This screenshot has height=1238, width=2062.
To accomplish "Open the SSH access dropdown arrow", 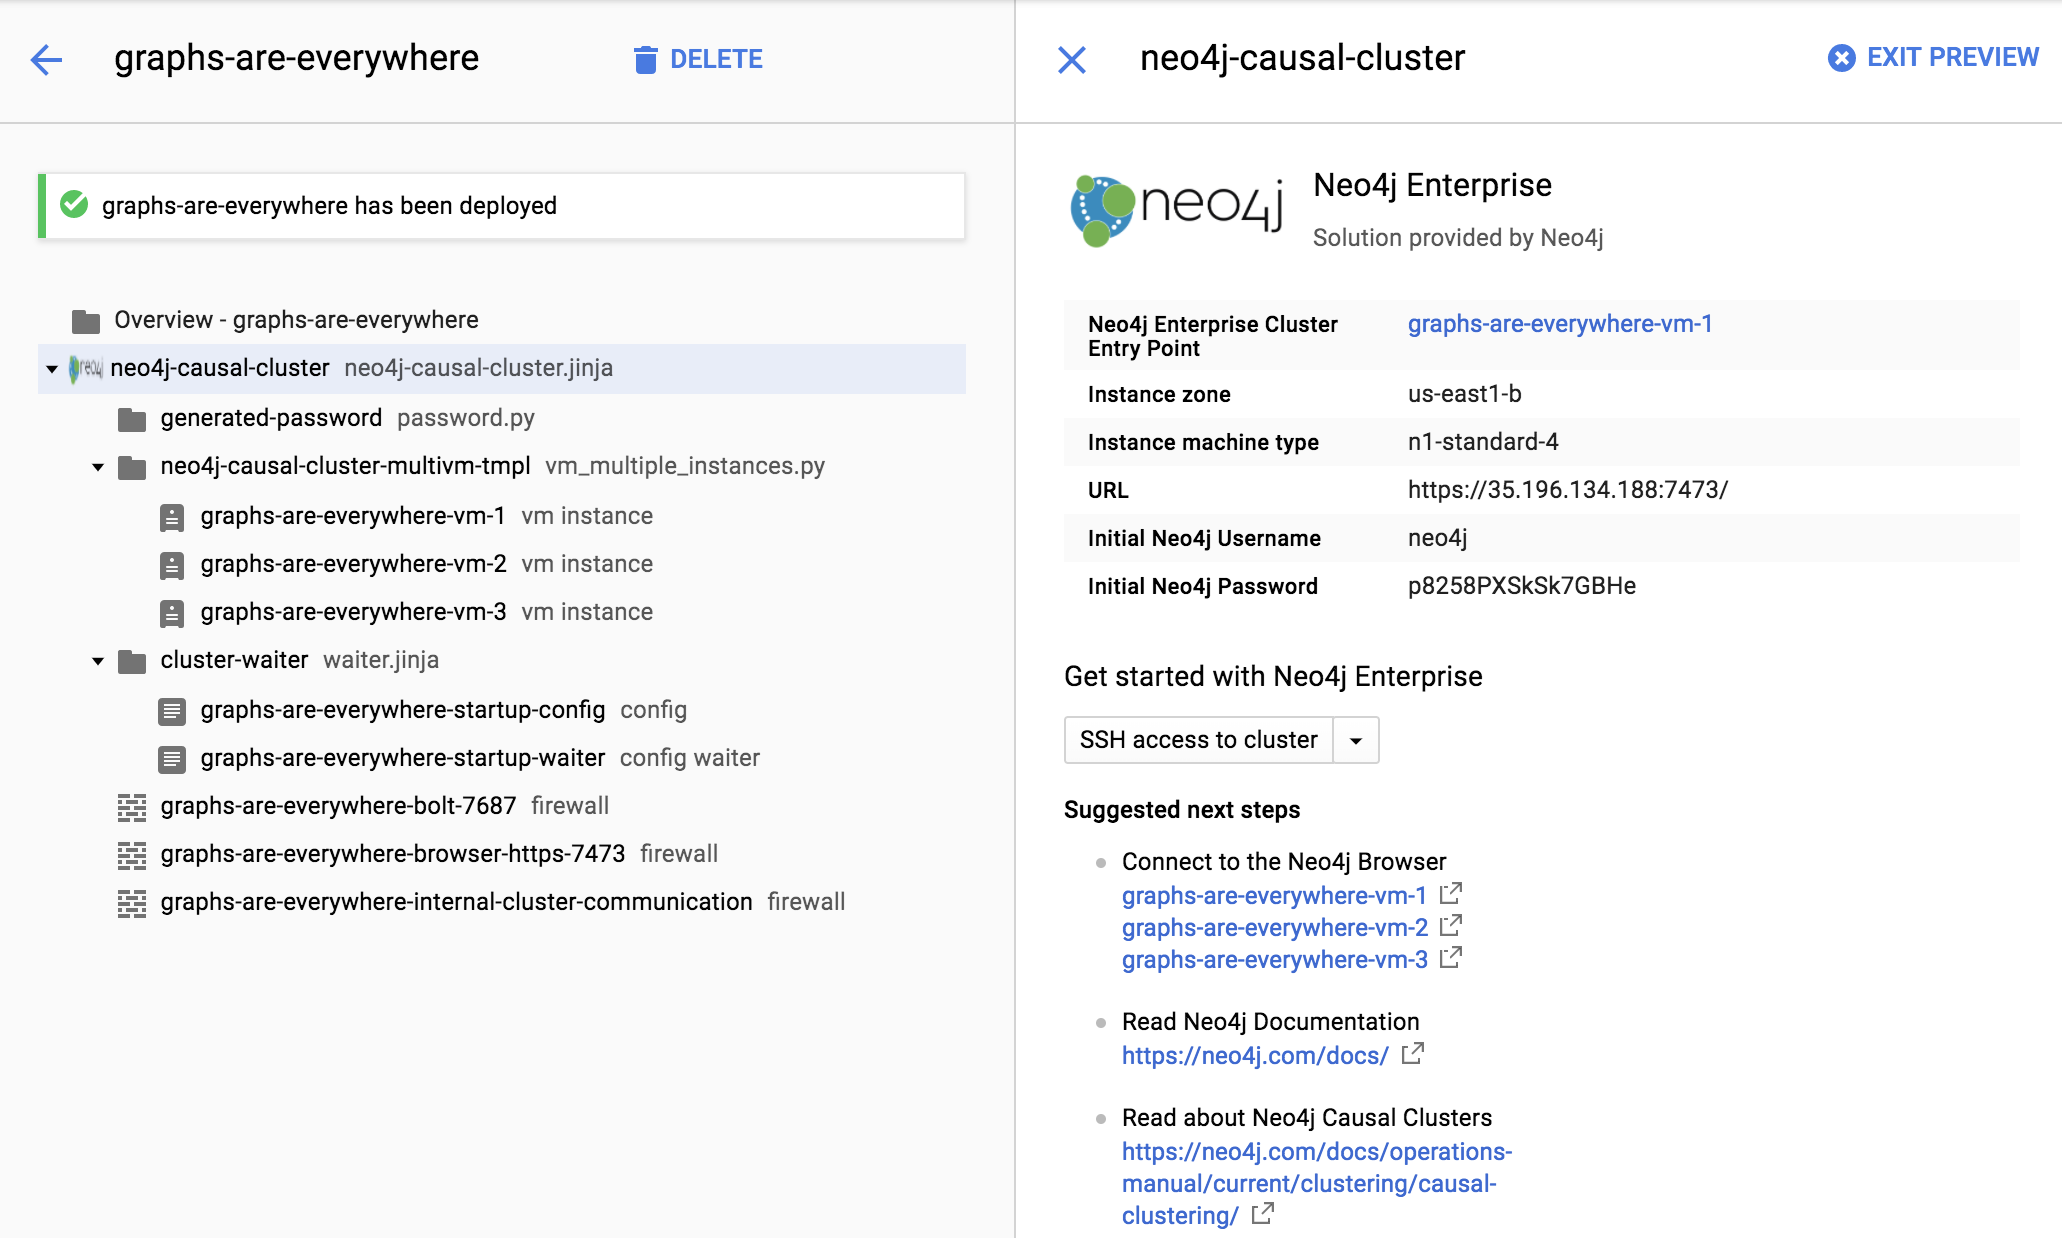I will pyautogui.click(x=1356, y=740).
